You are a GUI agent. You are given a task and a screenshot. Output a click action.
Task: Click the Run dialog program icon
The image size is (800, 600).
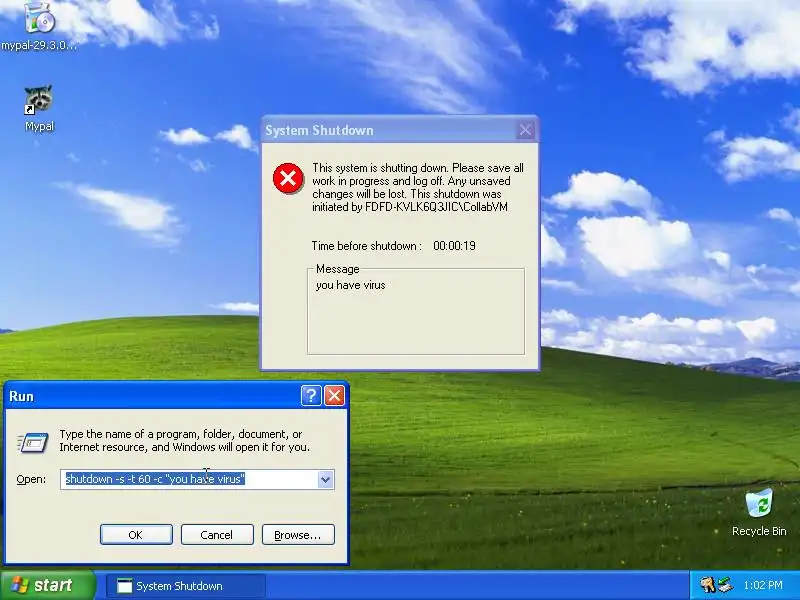pos(33,442)
